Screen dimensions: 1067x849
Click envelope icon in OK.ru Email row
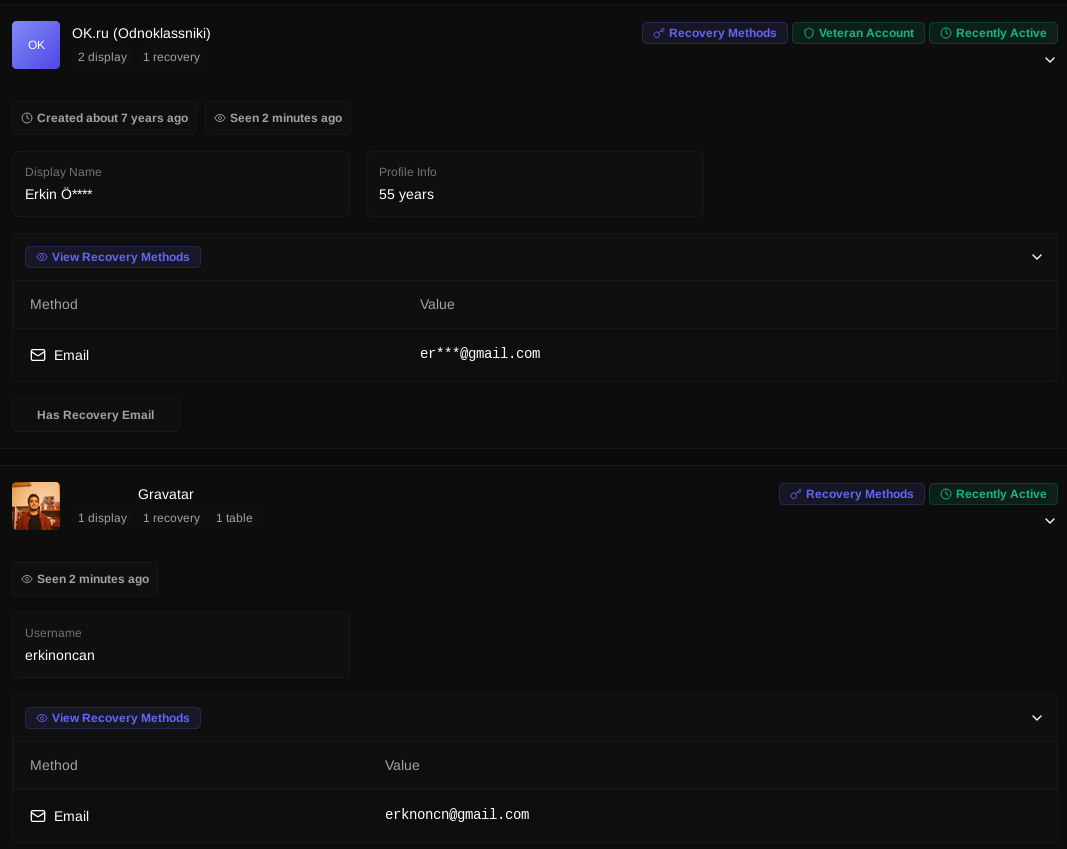[38, 355]
